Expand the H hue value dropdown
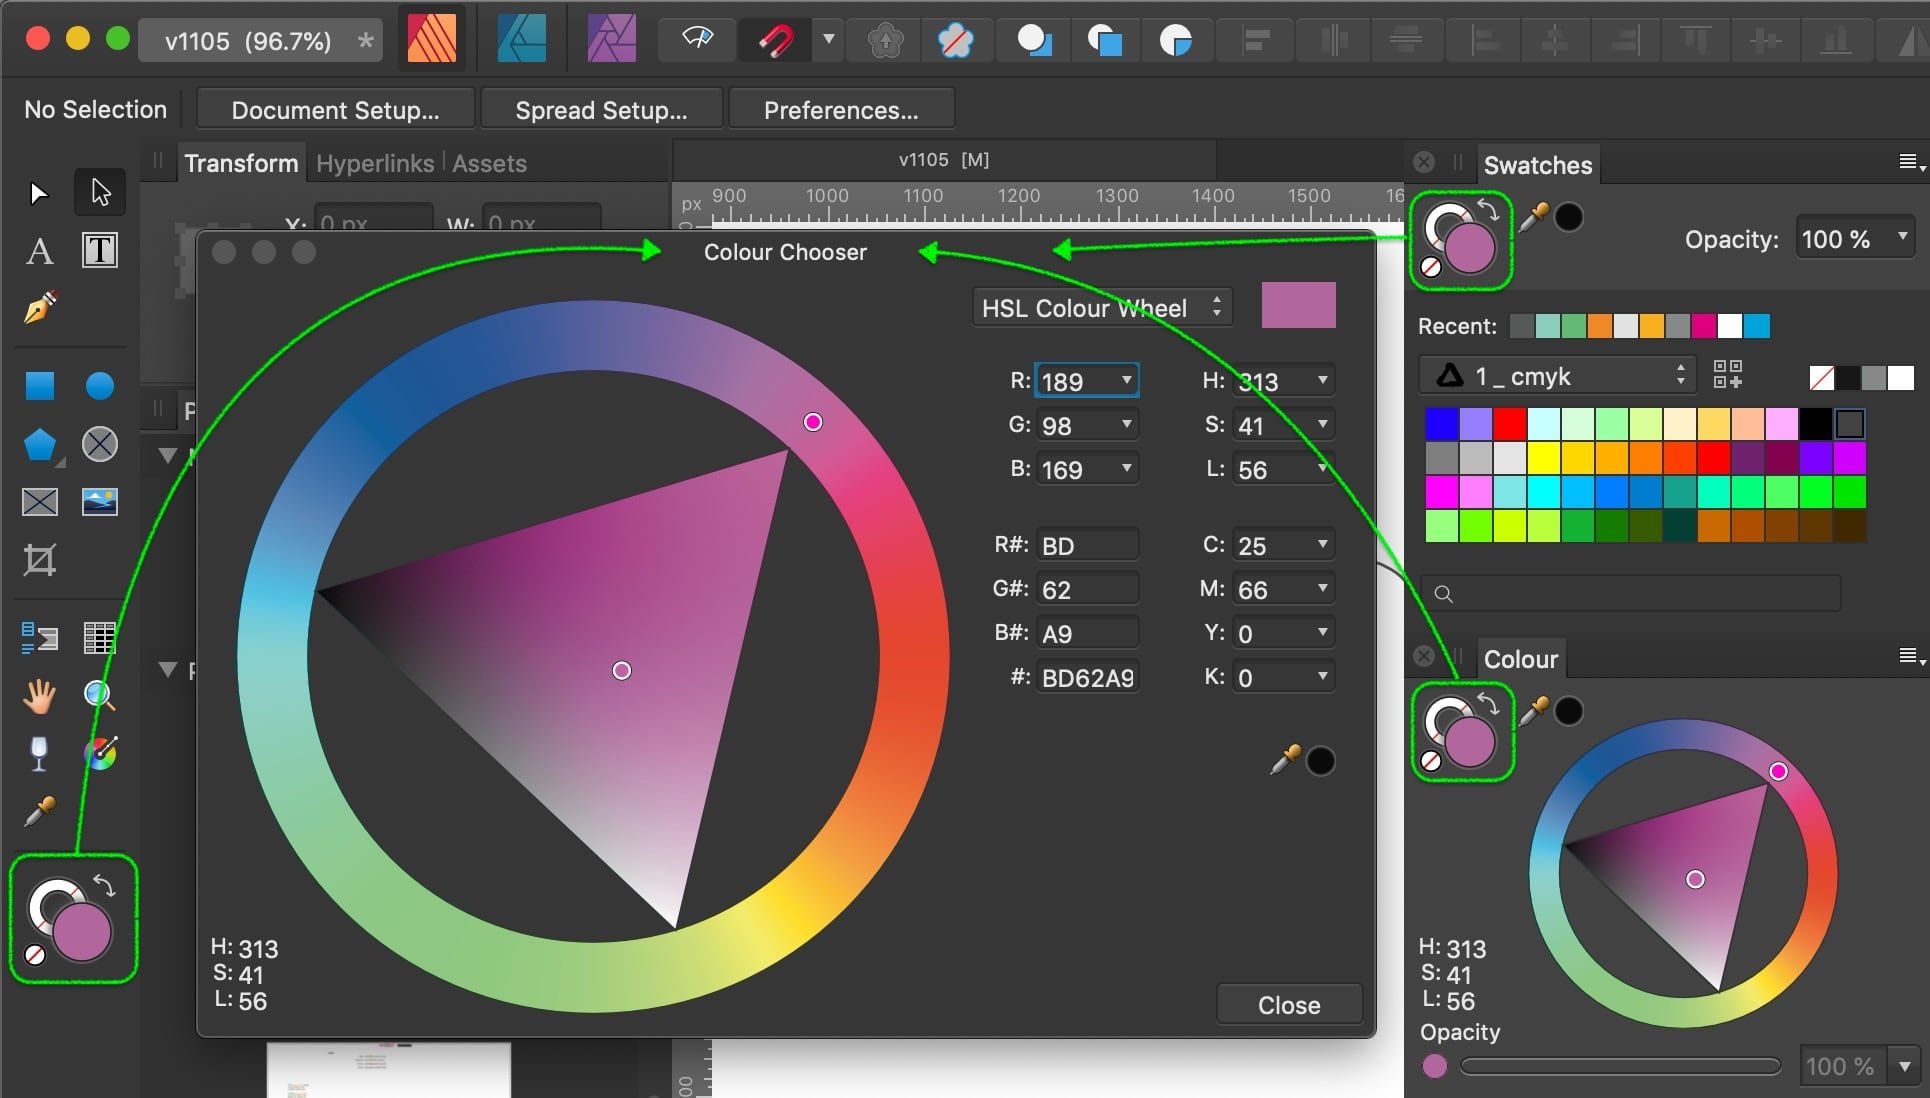Image resolution: width=1930 pixels, height=1098 pixels. click(1323, 380)
